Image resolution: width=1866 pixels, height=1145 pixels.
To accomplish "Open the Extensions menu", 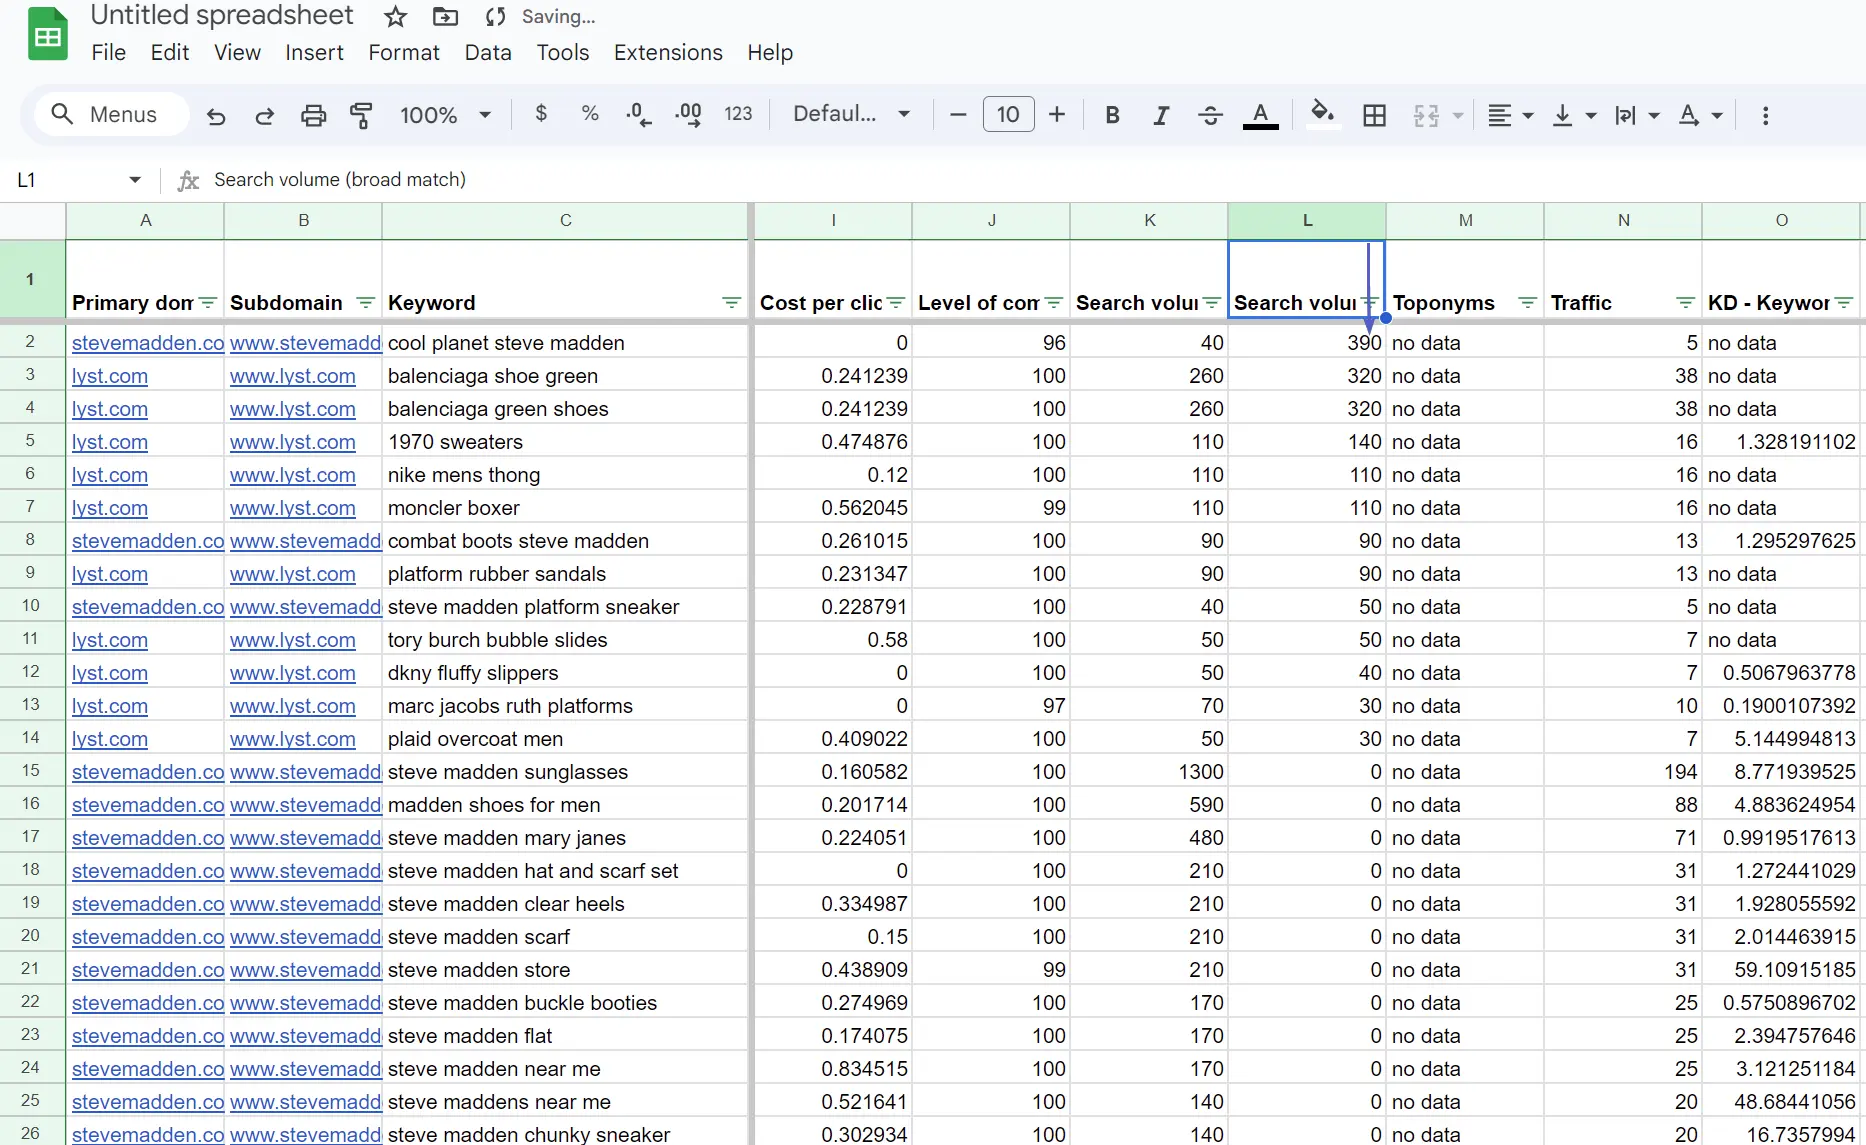I will click(668, 53).
